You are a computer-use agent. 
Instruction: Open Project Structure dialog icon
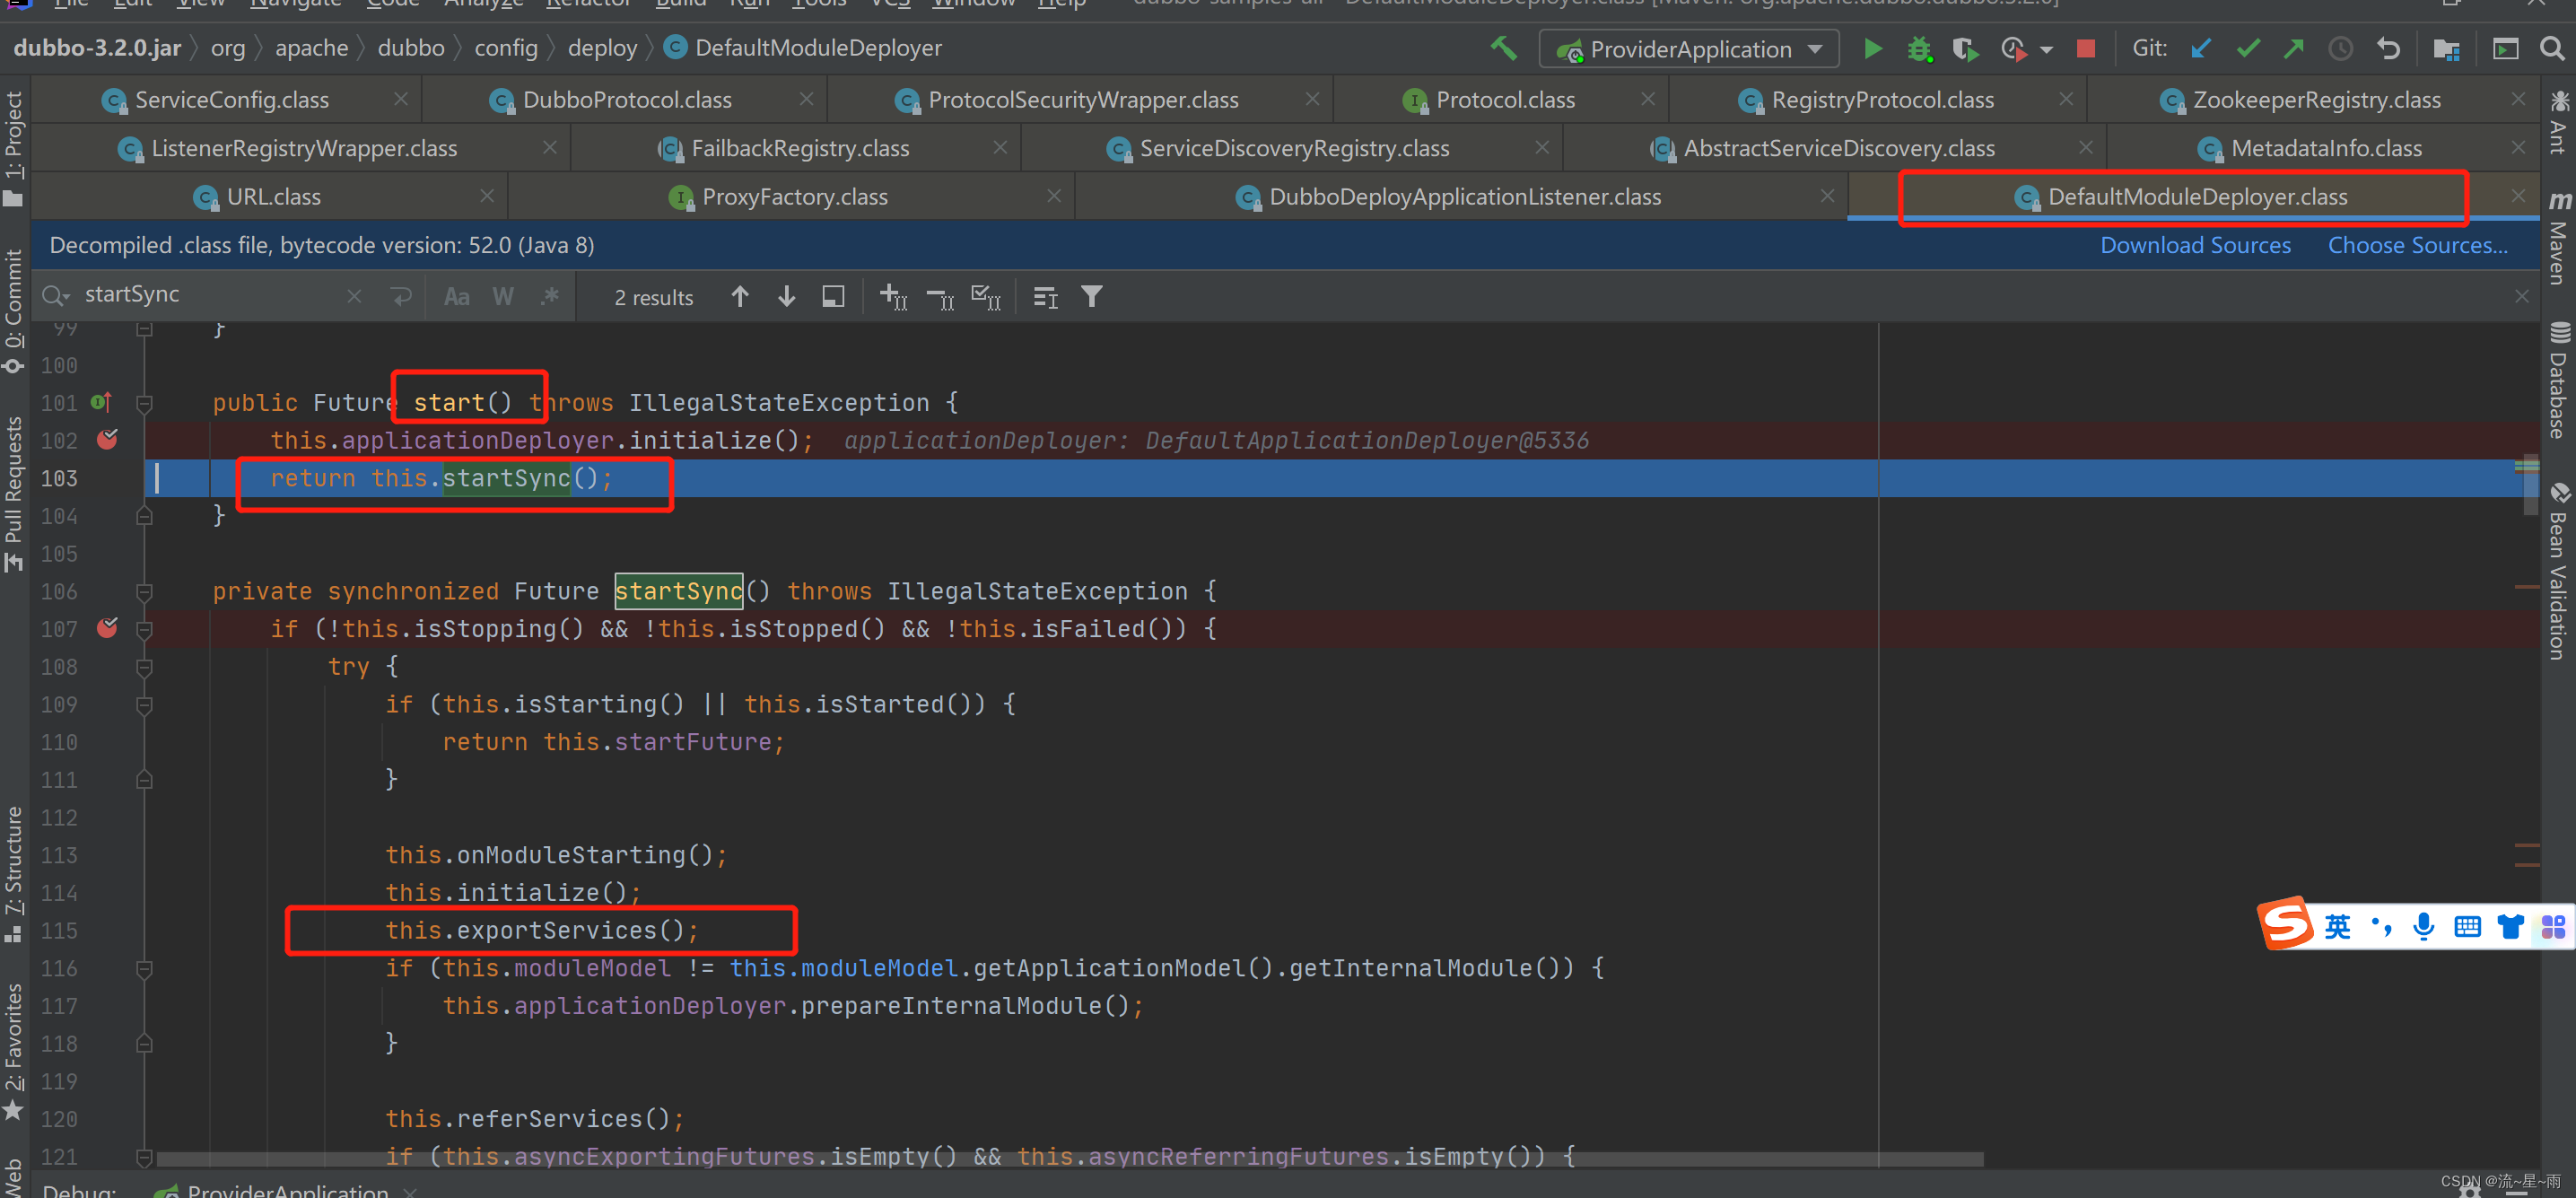pyautogui.click(x=2446, y=48)
